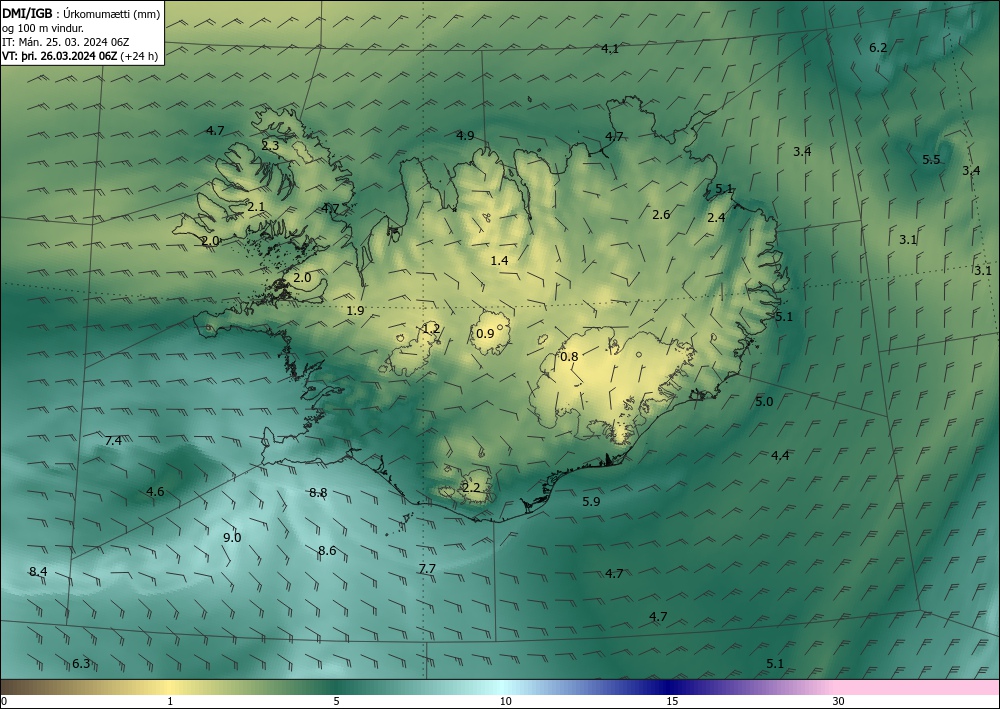
Task: Click the dark navy segment of the color scale
Action: point(670,687)
